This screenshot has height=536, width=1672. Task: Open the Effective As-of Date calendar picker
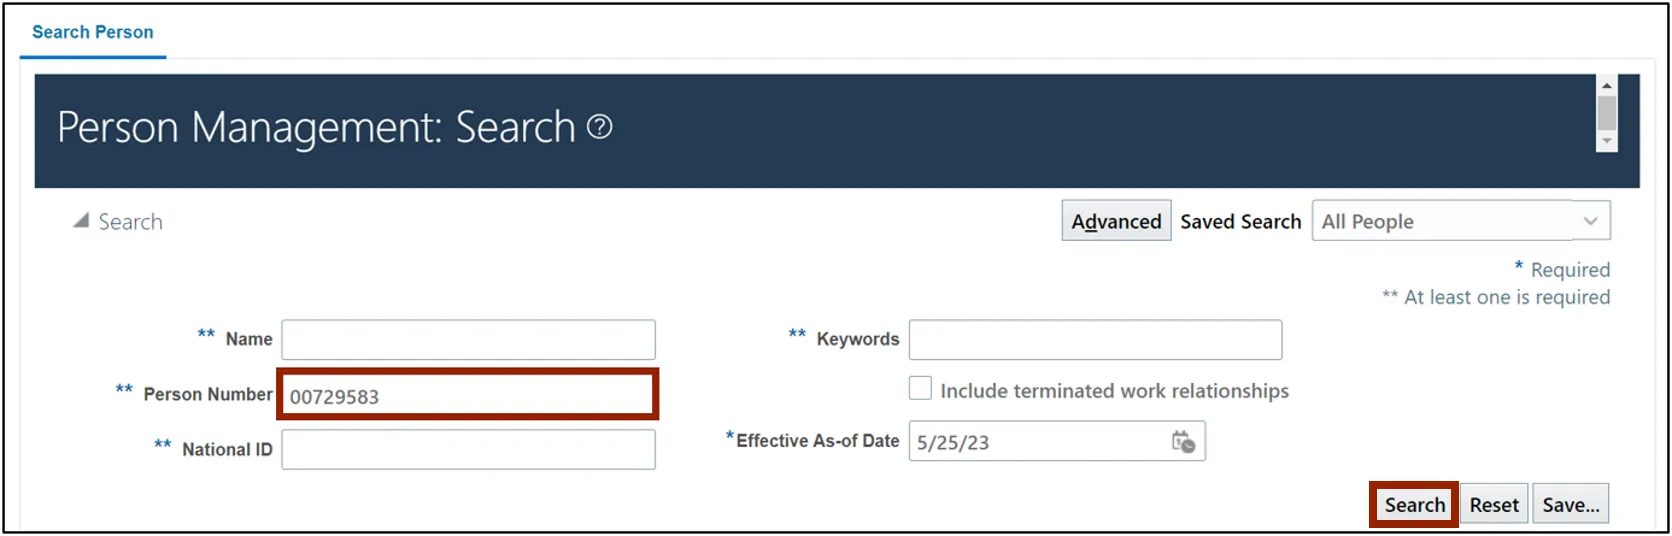click(x=1183, y=442)
